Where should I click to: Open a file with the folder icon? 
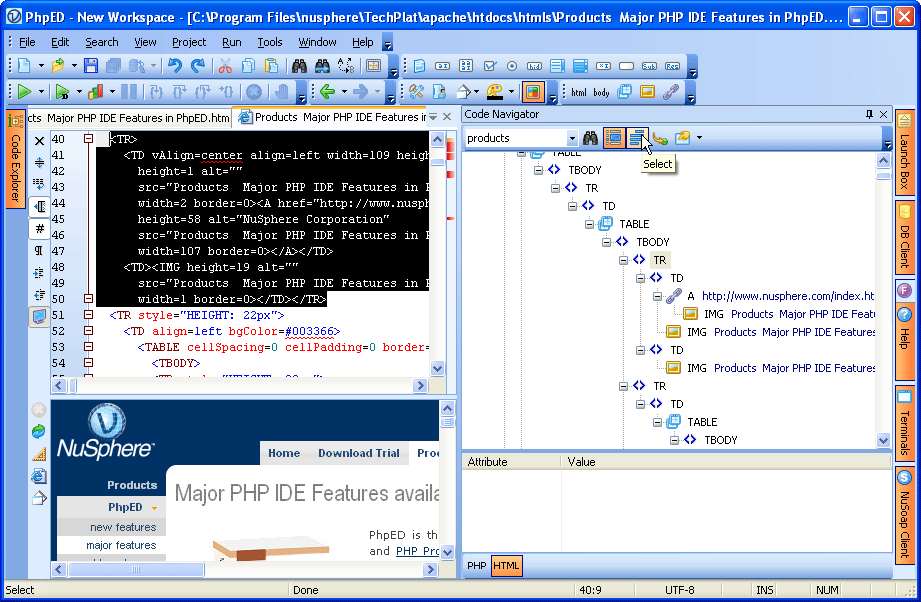point(58,66)
